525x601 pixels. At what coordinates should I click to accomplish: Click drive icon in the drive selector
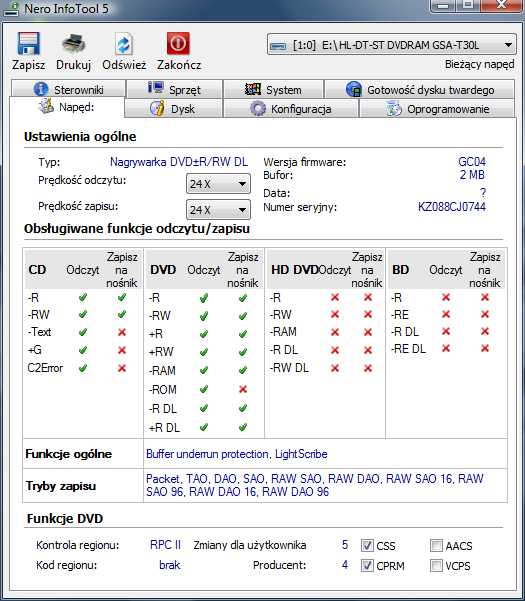click(278, 46)
